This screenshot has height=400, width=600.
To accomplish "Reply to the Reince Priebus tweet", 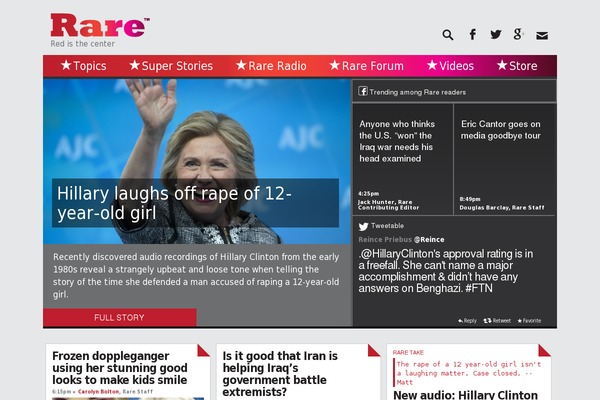I will pos(467,321).
